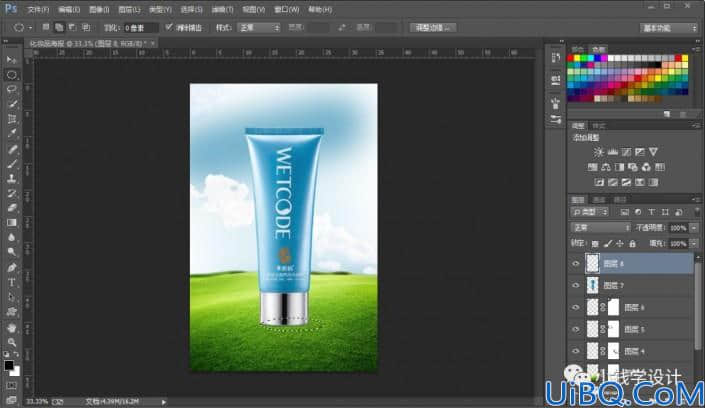Add a Brightness/Contrast adjustment

pyautogui.click(x=598, y=152)
